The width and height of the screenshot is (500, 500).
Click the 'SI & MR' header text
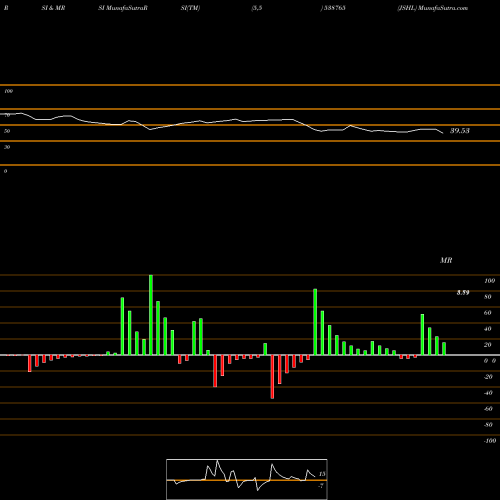pos(53,8)
